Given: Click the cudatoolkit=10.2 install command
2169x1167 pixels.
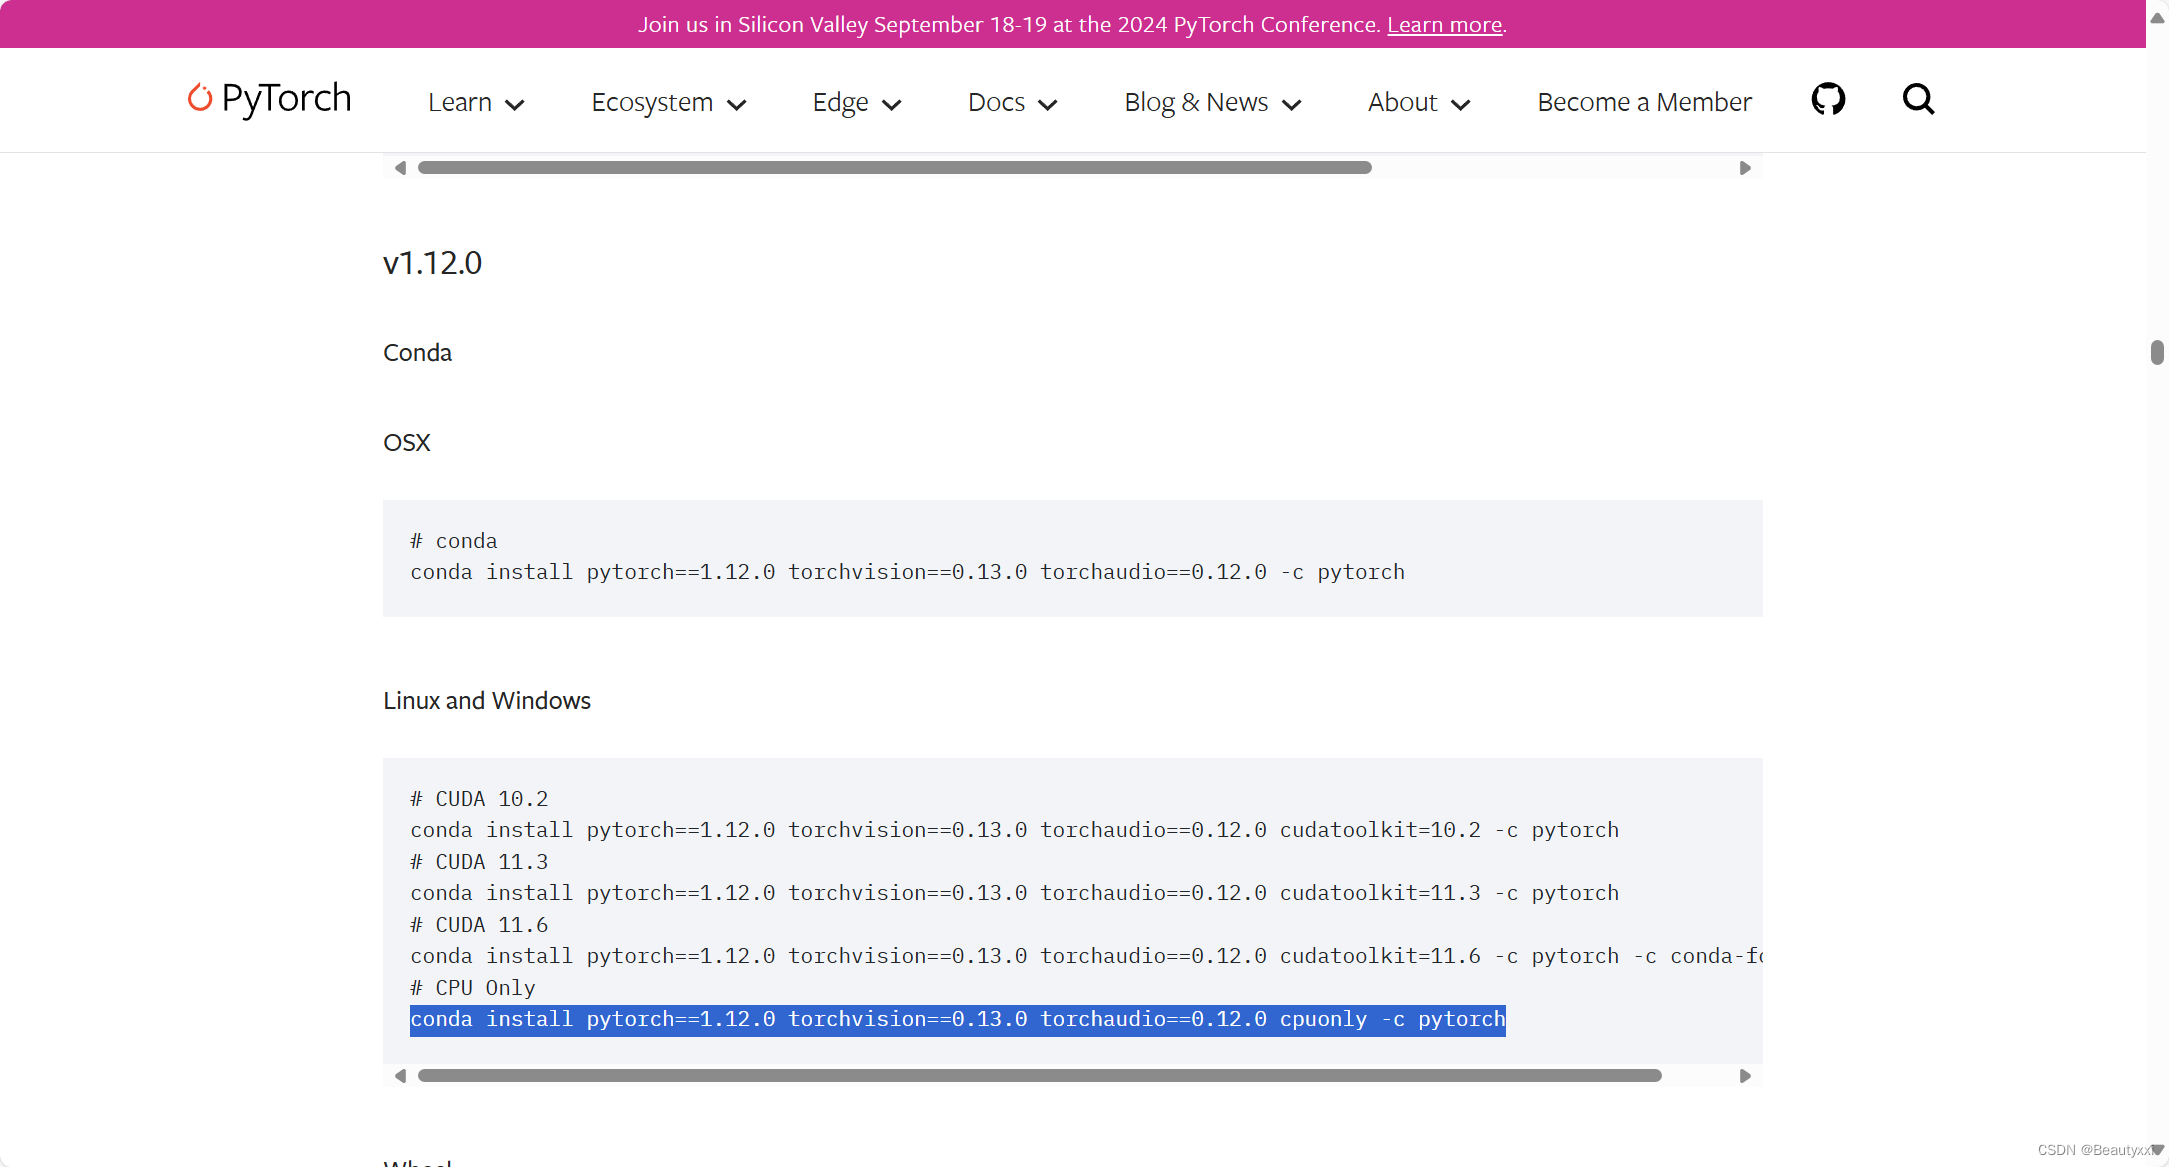Looking at the screenshot, I should 1014,830.
